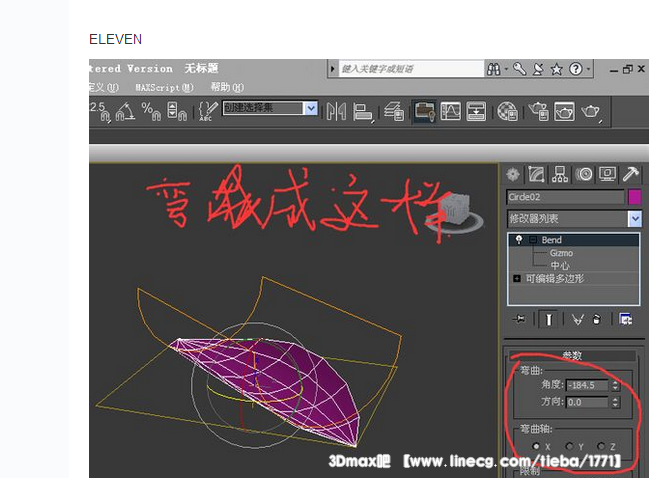Viewport: 650px width, 478px height.
Task: Switch to the Display panel tab
Action: tap(607, 174)
